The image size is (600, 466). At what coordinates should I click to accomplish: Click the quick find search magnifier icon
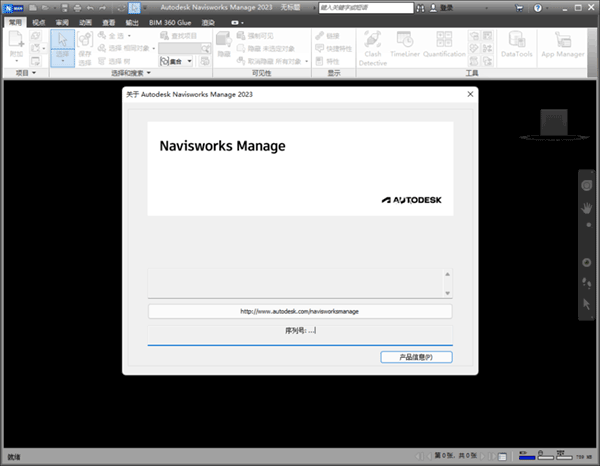pyautogui.click(x=205, y=48)
